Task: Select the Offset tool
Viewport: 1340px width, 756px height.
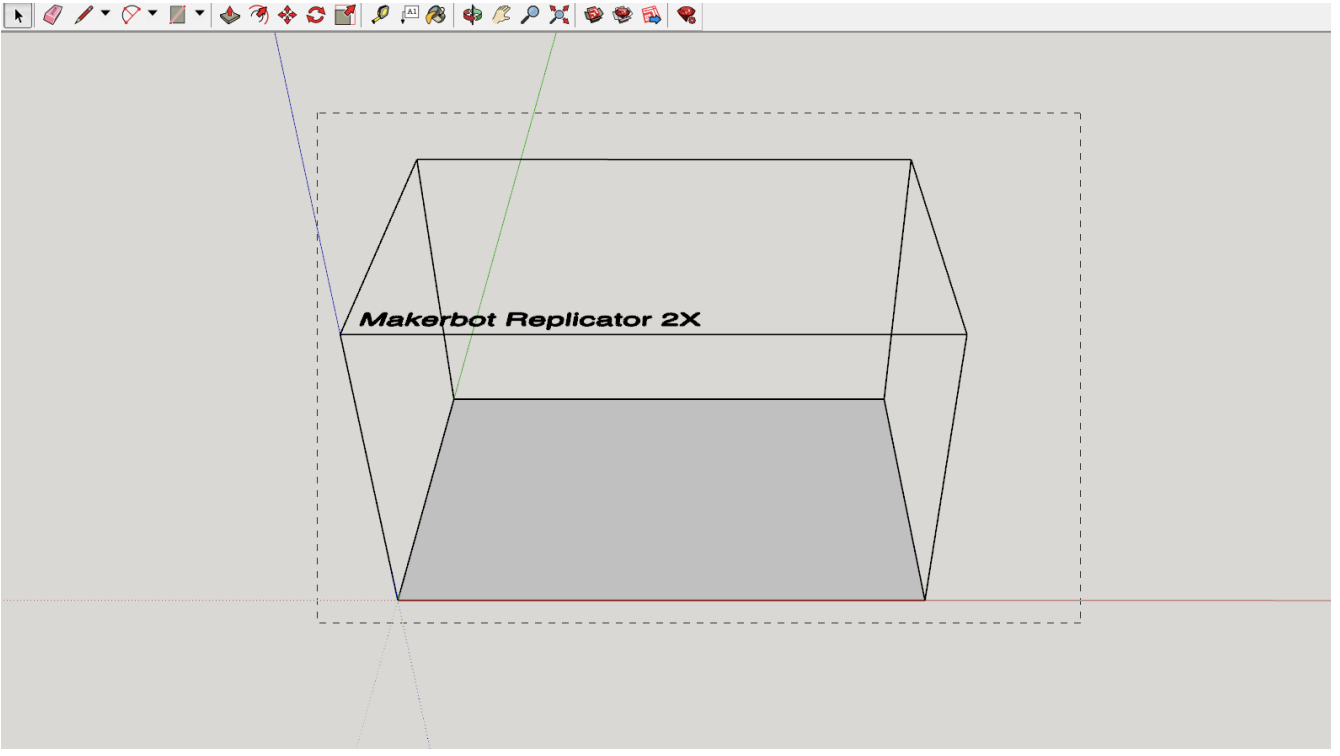Action: click(258, 15)
